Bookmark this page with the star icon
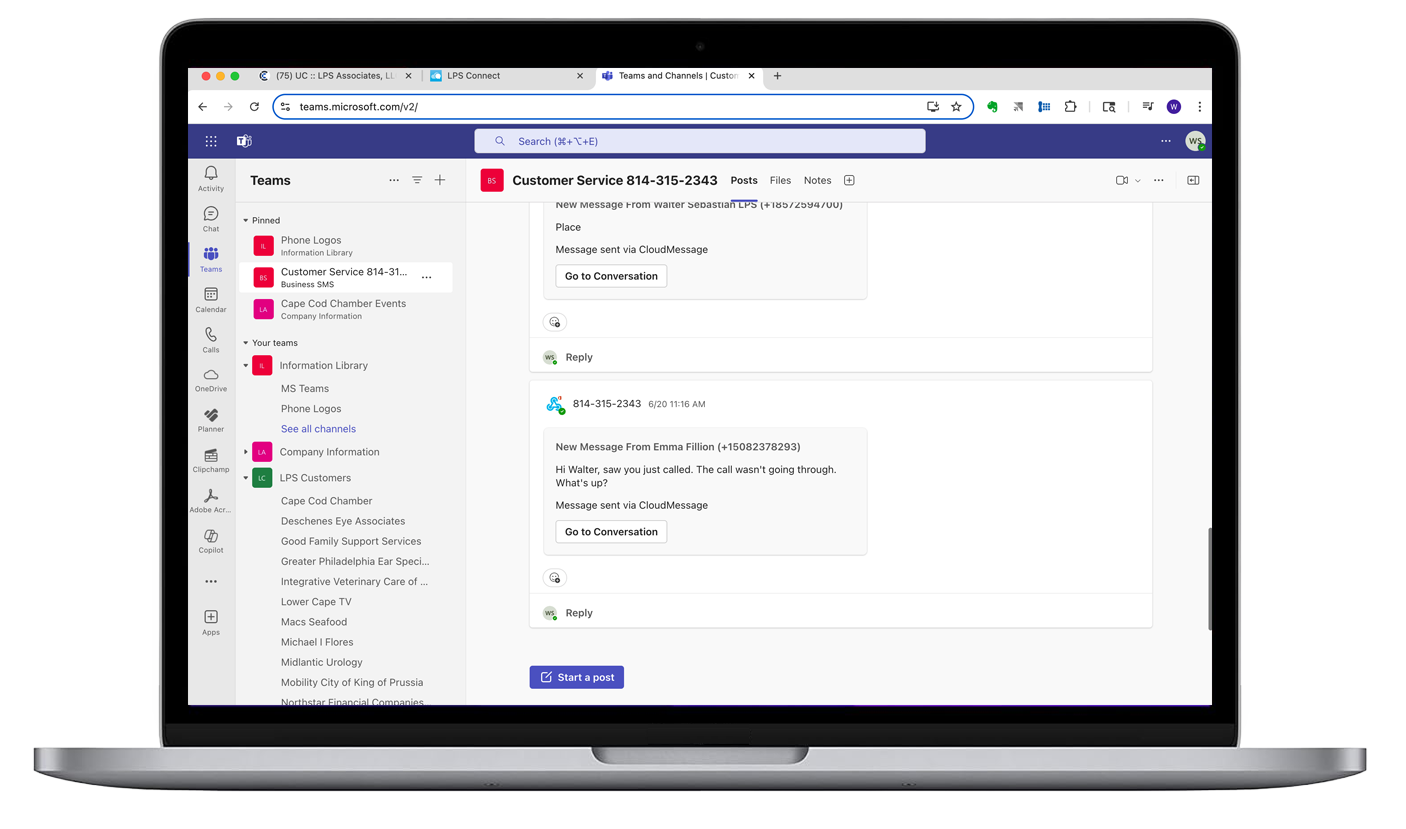This screenshot has height=829, width=1406. (x=956, y=107)
